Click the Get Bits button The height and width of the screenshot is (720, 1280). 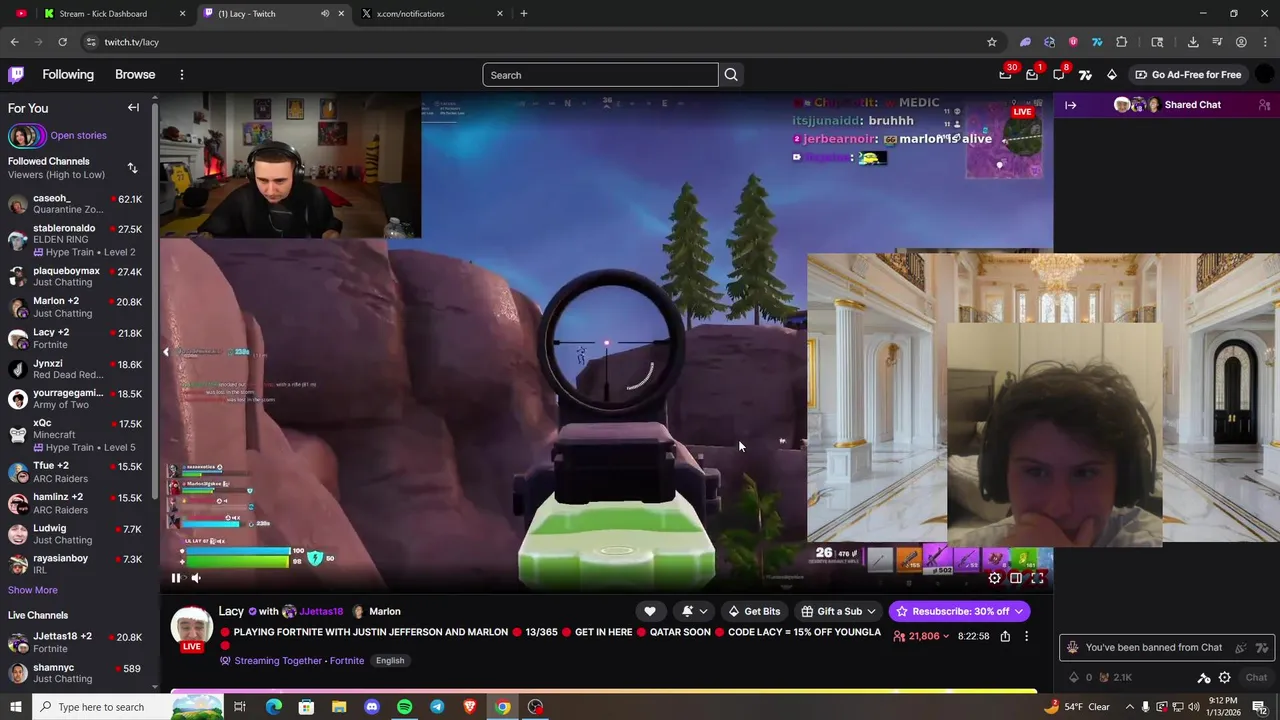point(754,611)
